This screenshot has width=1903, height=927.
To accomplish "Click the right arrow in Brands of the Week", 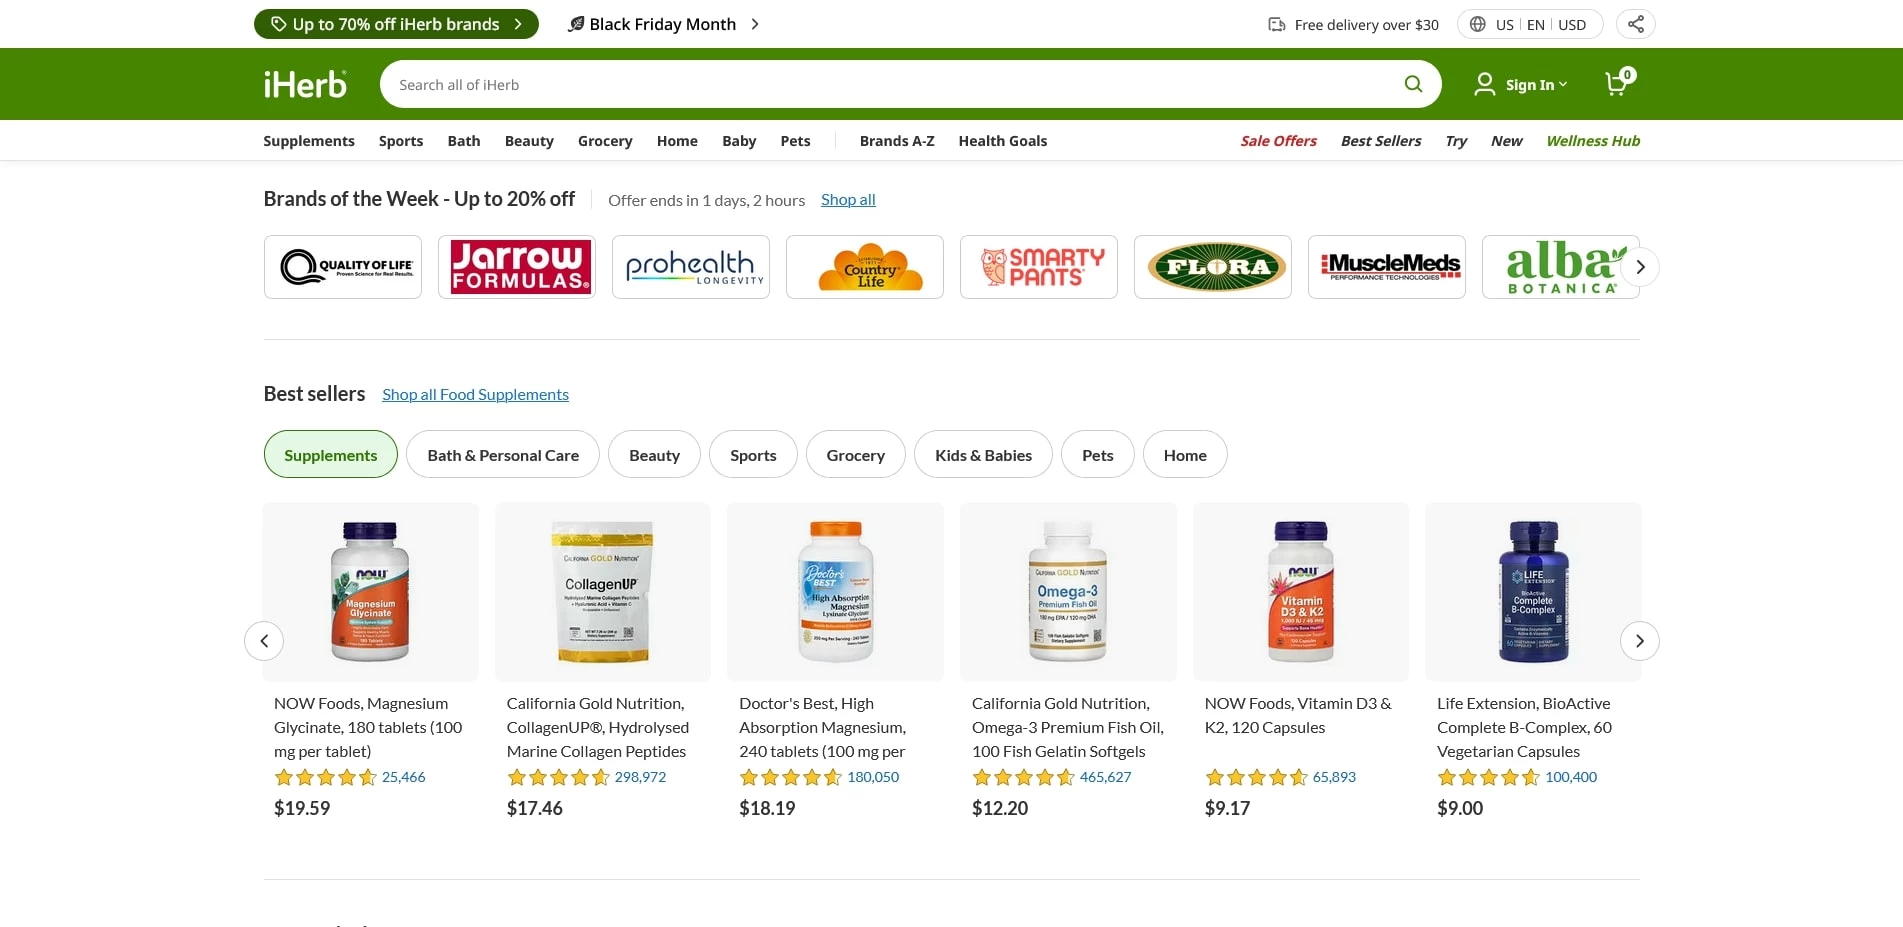I will click(x=1639, y=267).
